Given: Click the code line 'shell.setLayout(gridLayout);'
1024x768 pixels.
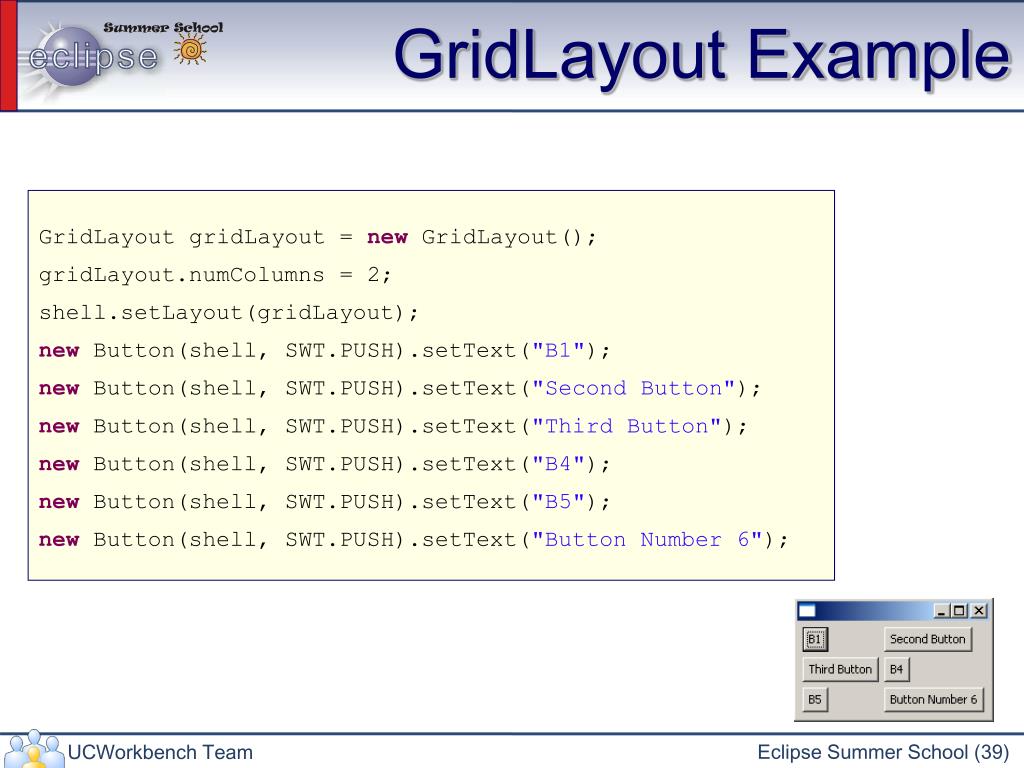Looking at the screenshot, I should coord(229,313).
